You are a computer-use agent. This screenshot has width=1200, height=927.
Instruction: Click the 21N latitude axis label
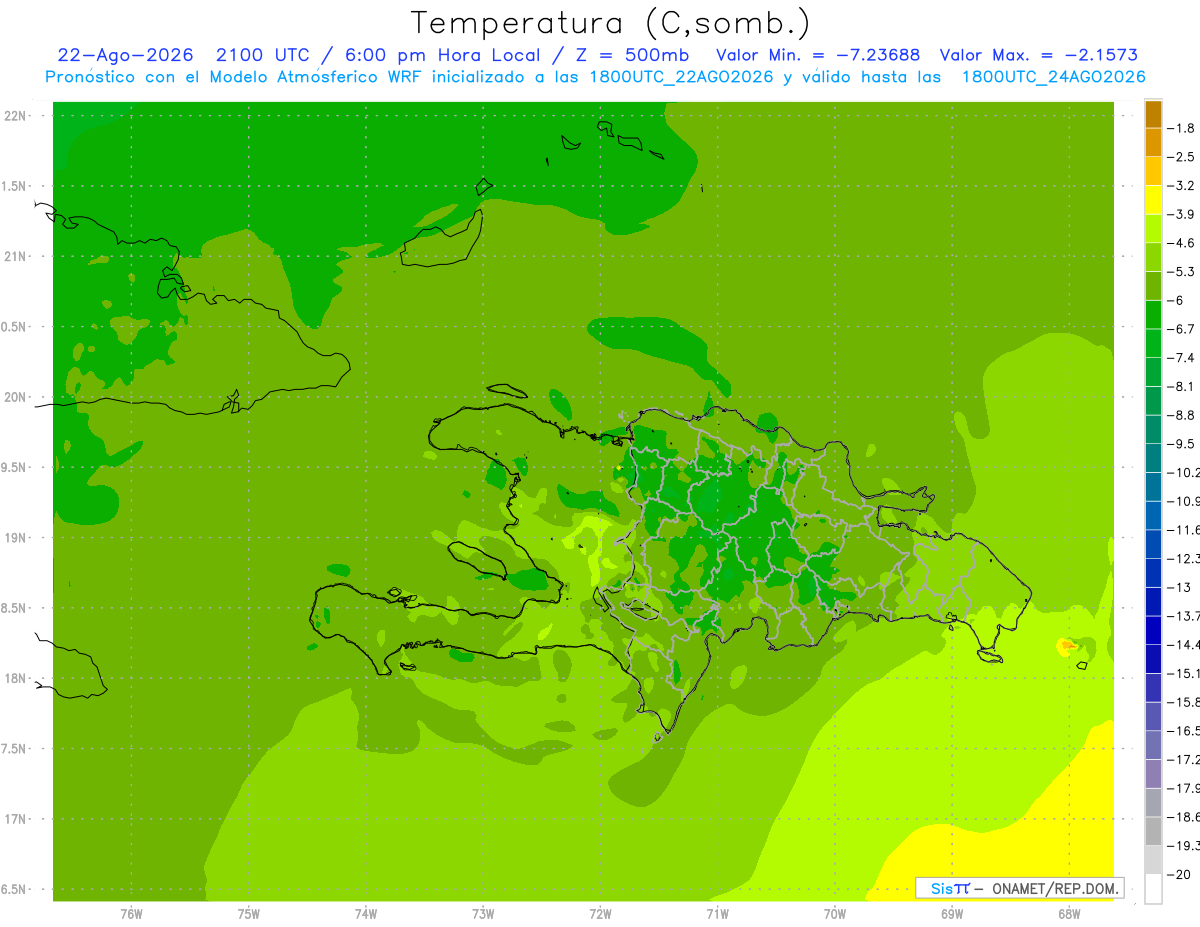[x=15, y=257]
